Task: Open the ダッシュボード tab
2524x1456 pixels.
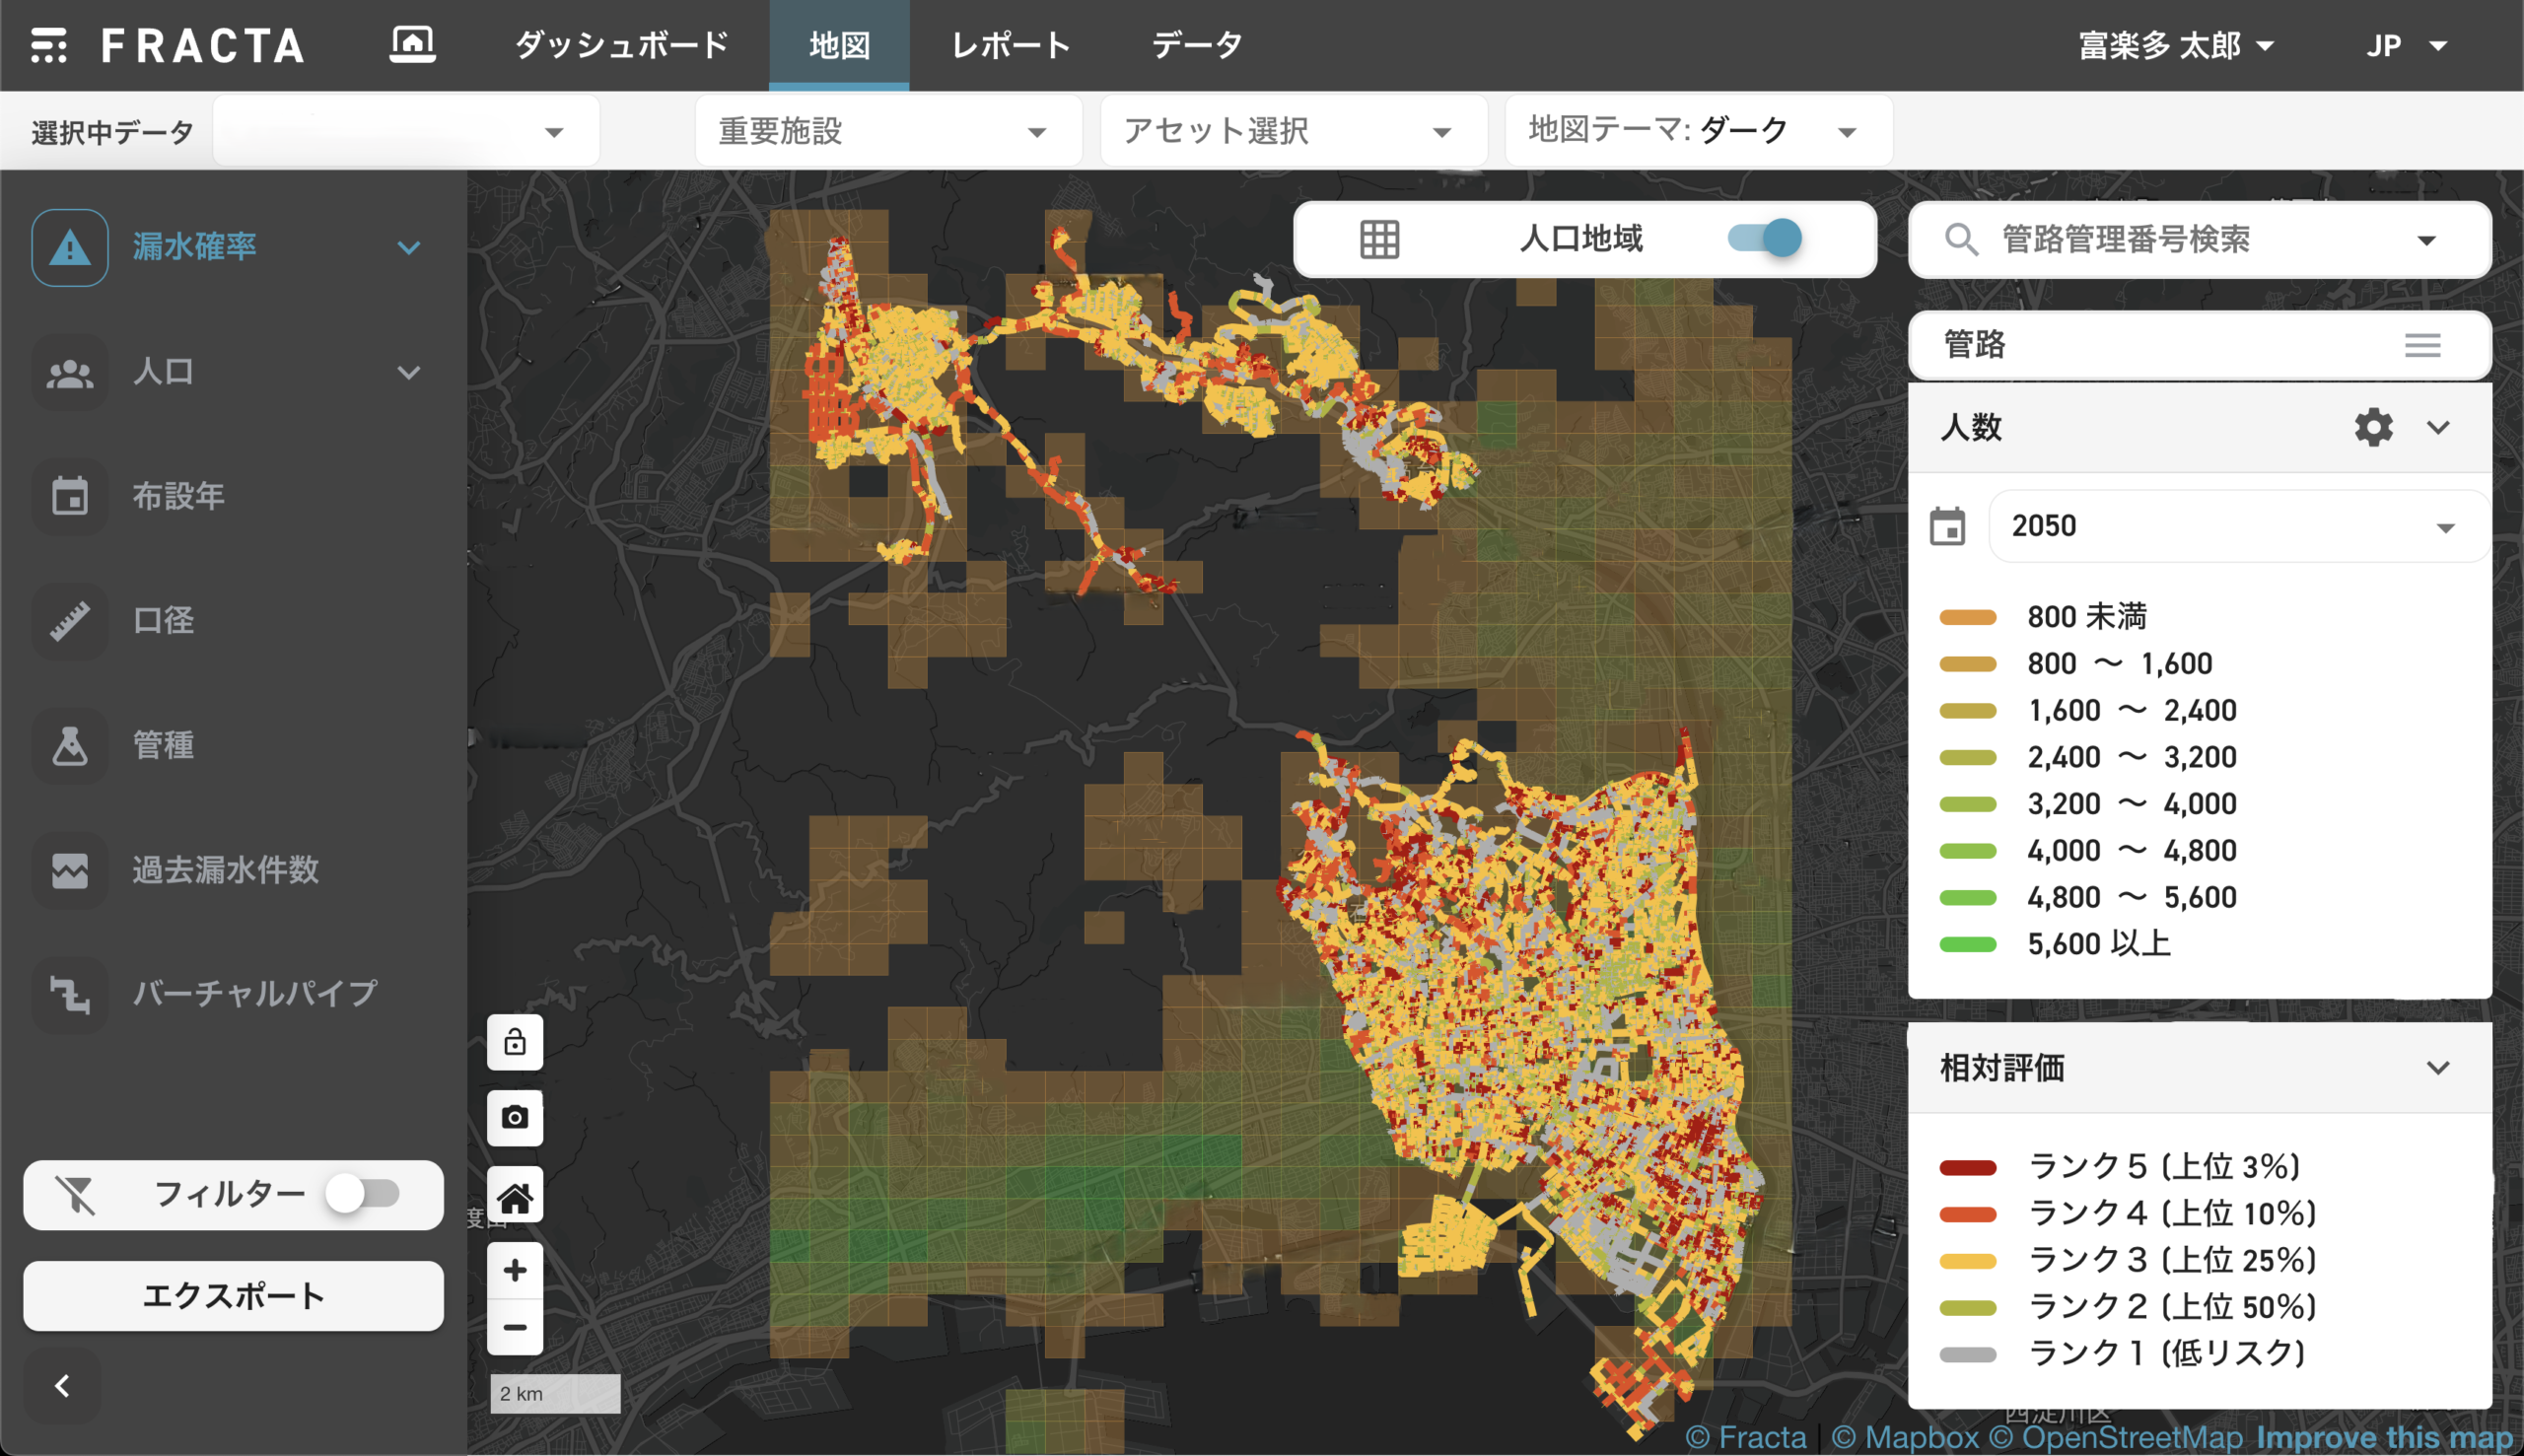Action: coord(620,45)
